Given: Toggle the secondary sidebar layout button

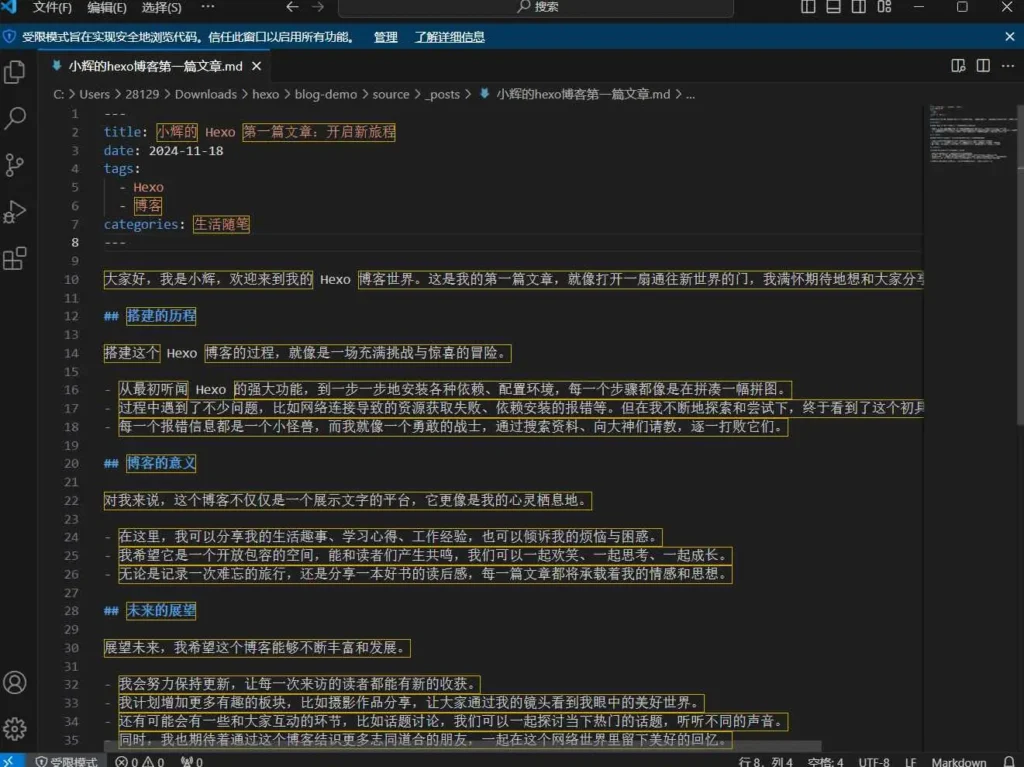Looking at the screenshot, I should pyautogui.click(x=858, y=8).
